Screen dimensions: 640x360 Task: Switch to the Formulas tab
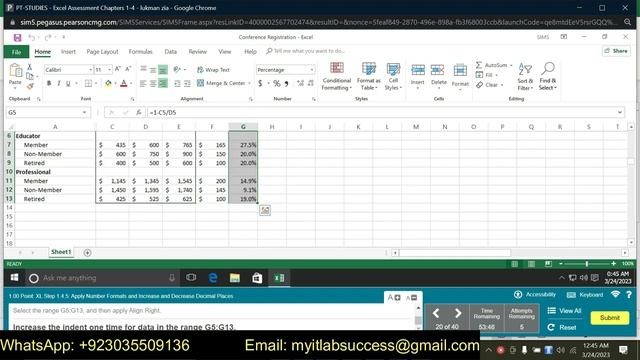click(x=140, y=52)
